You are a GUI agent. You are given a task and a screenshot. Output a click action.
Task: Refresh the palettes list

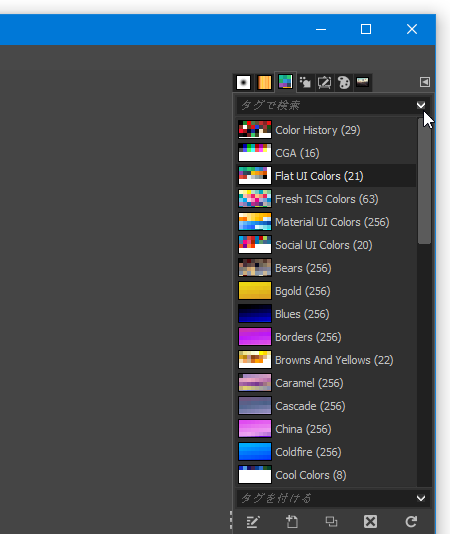coord(411,521)
